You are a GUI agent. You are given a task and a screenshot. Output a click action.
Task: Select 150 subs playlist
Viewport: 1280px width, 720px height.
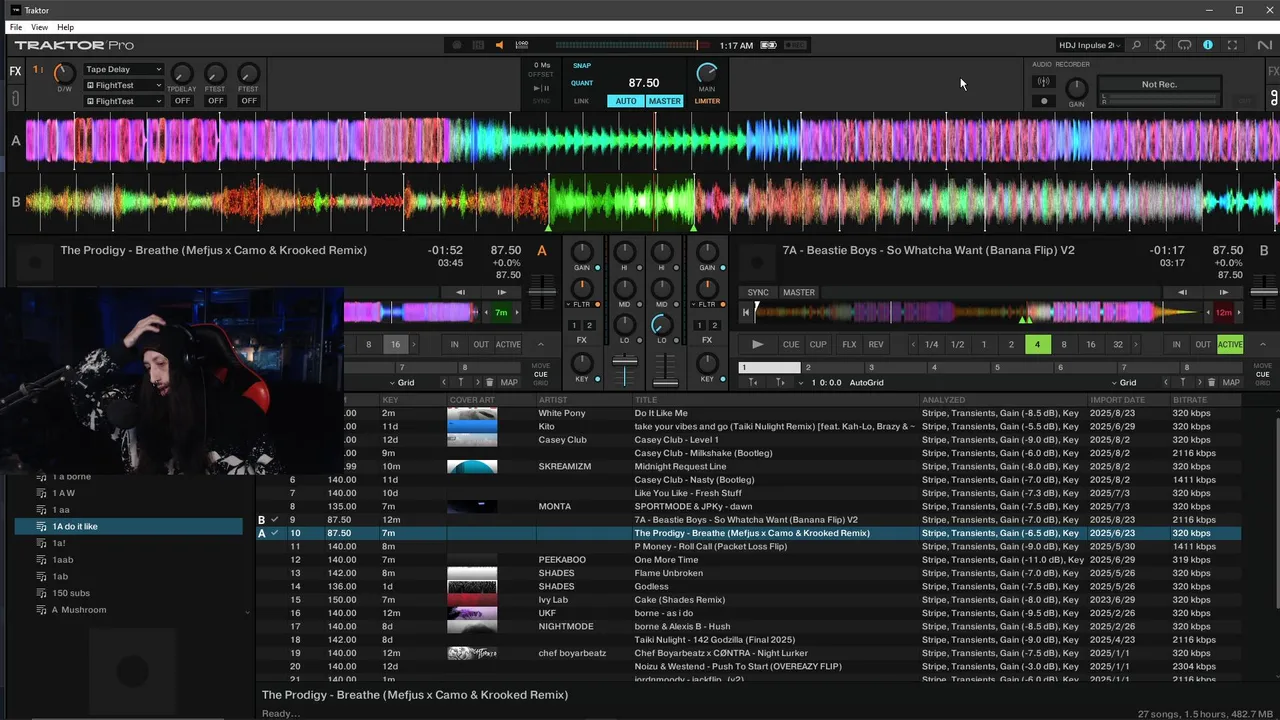(71, 593)
